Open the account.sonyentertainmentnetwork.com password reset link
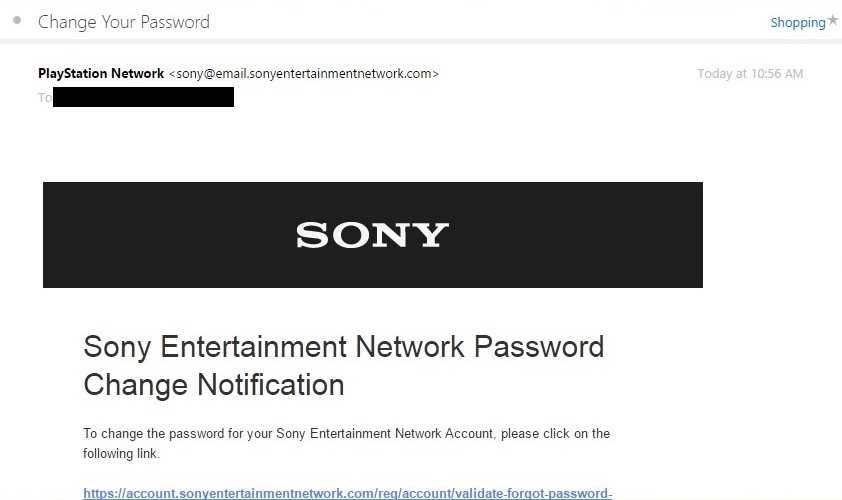This screenshot has width=842, height=500. (x=347, y=493)
